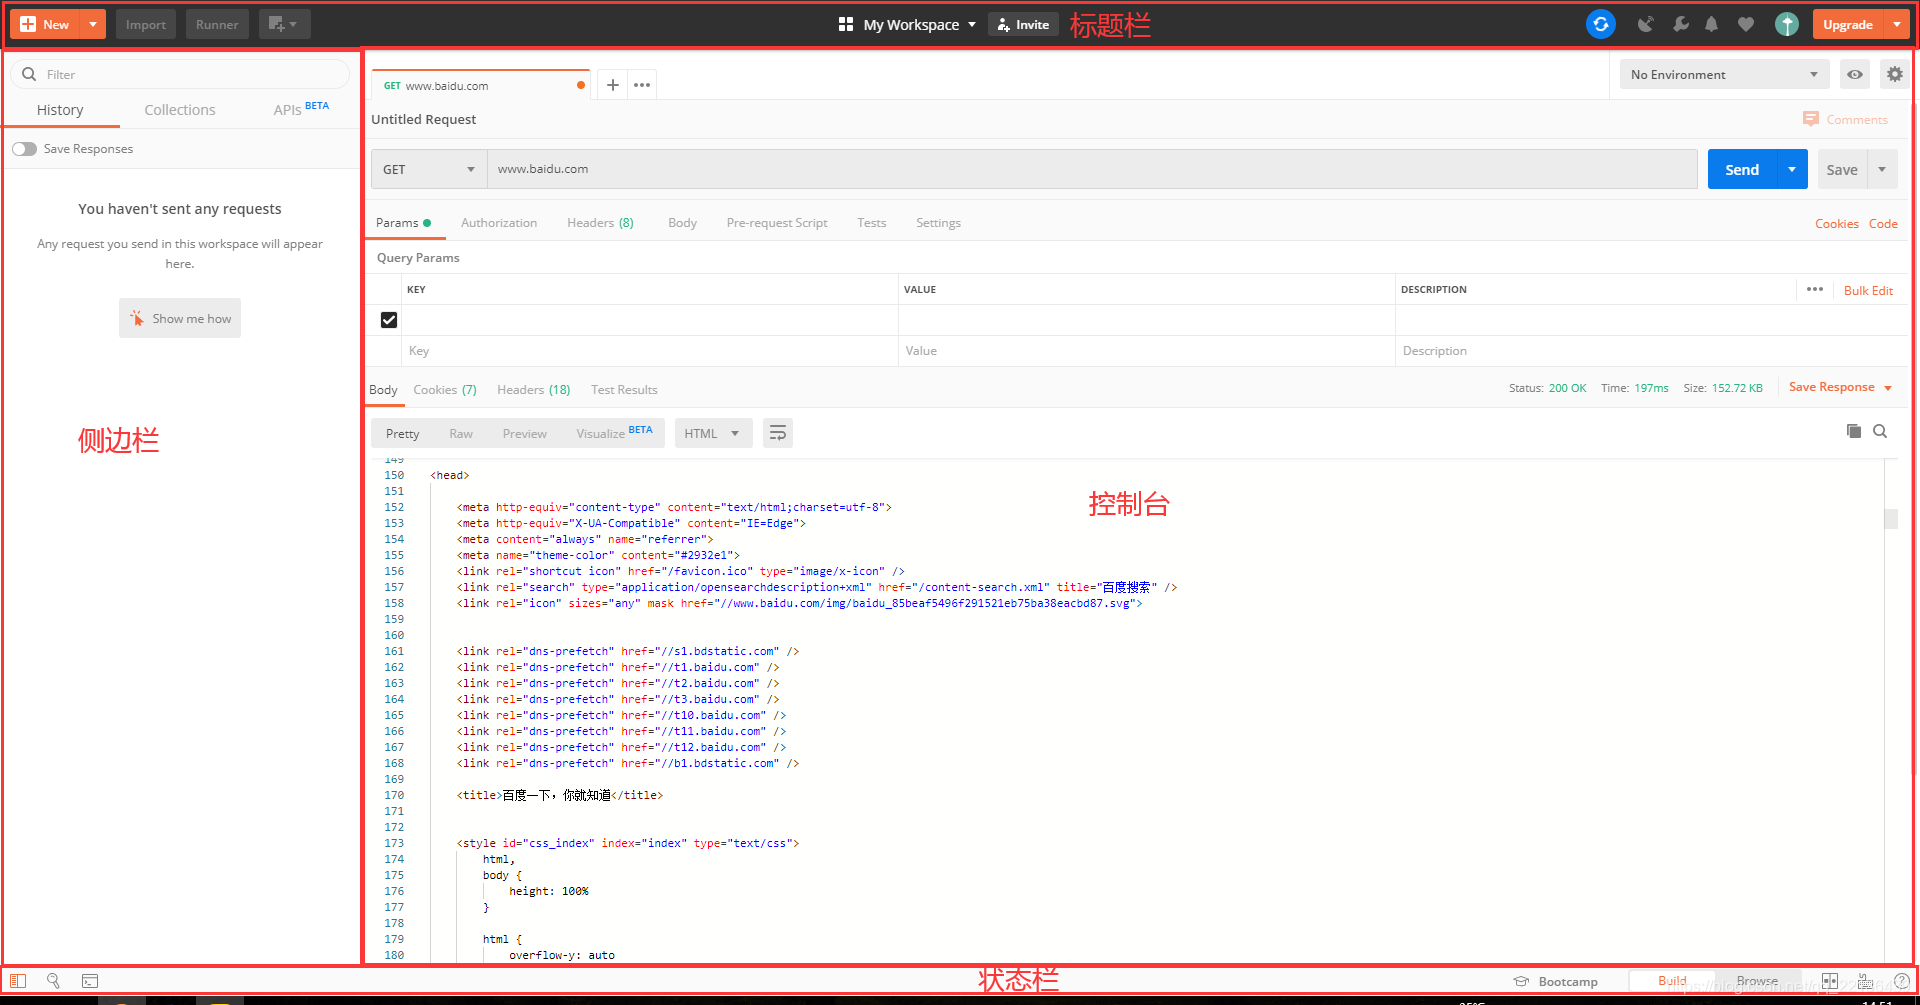Open the request Settings tab
Screen dimensions: 1920x1005
tap(938, 223)
